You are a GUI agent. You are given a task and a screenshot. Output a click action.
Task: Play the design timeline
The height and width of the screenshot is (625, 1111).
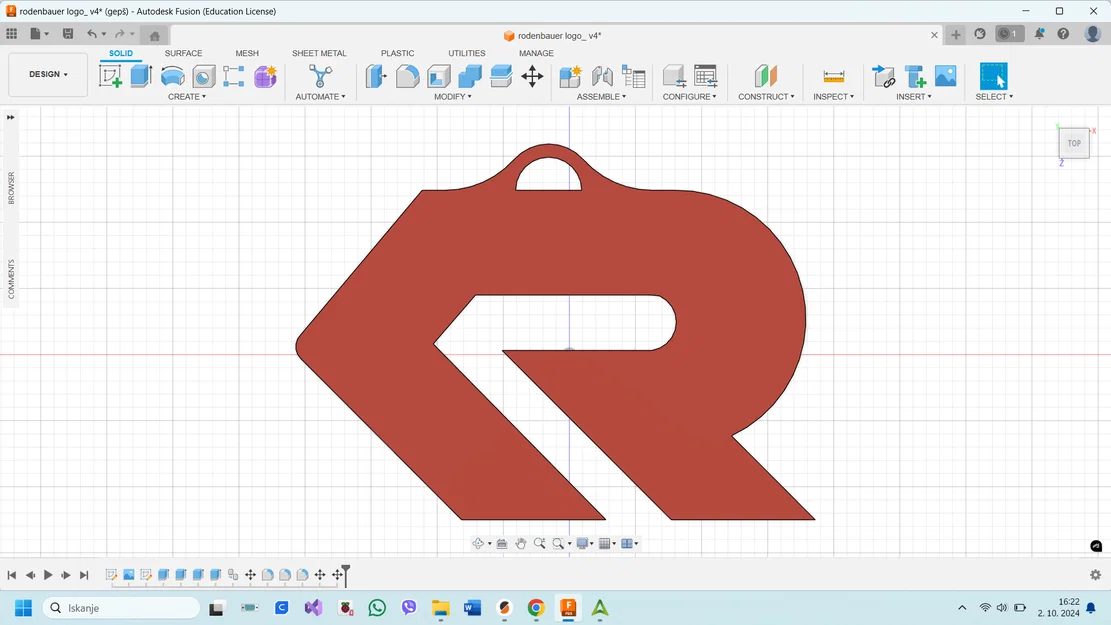48,575
